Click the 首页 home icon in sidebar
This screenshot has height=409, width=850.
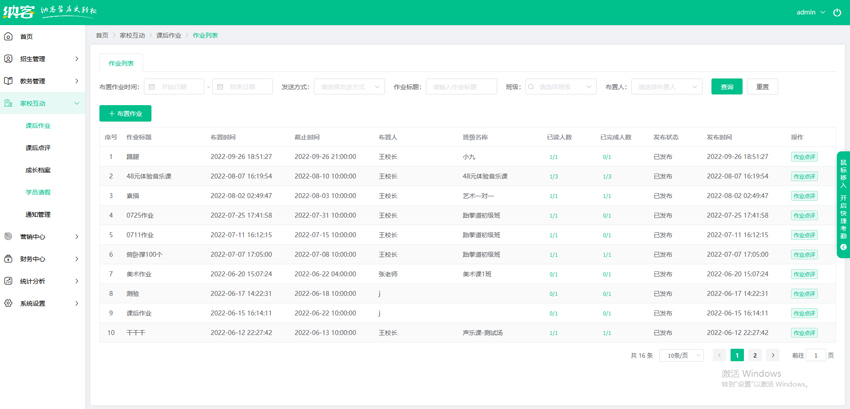pyautogui.click(x=8, y=37)
